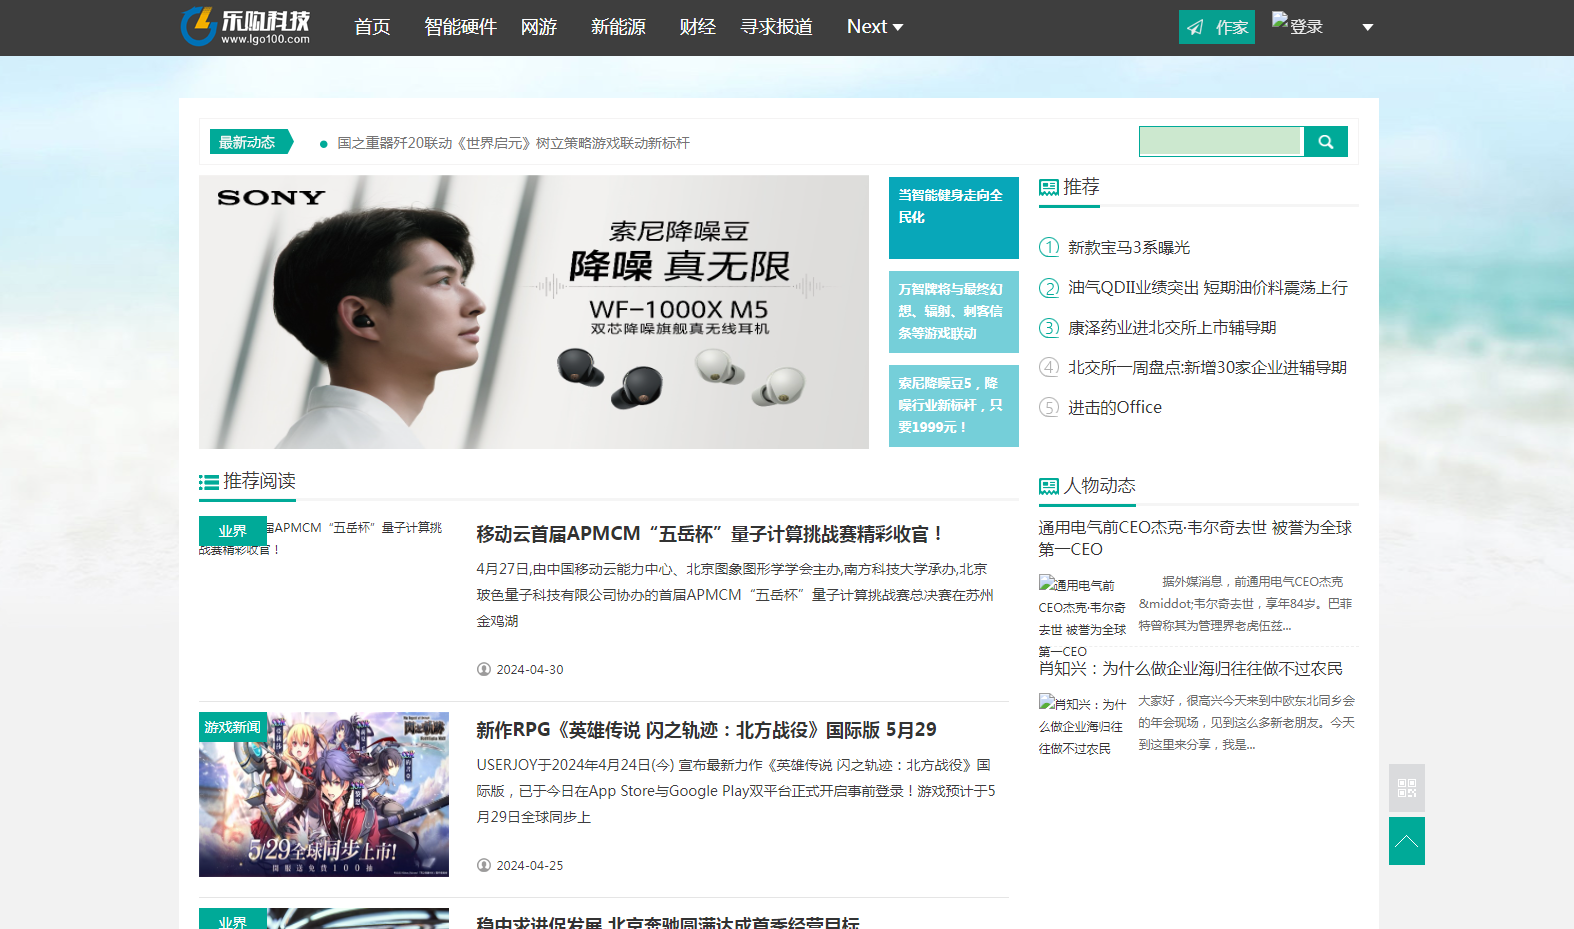Viewport: 1574px width, 929px height.
Task: Click the paper-plane 作家 button
Action: (x=1217, y=27)
